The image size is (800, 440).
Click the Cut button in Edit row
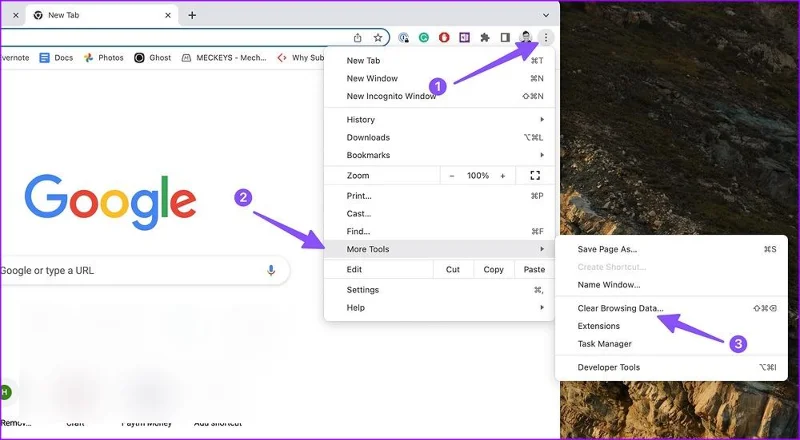[x=453, y=270]
